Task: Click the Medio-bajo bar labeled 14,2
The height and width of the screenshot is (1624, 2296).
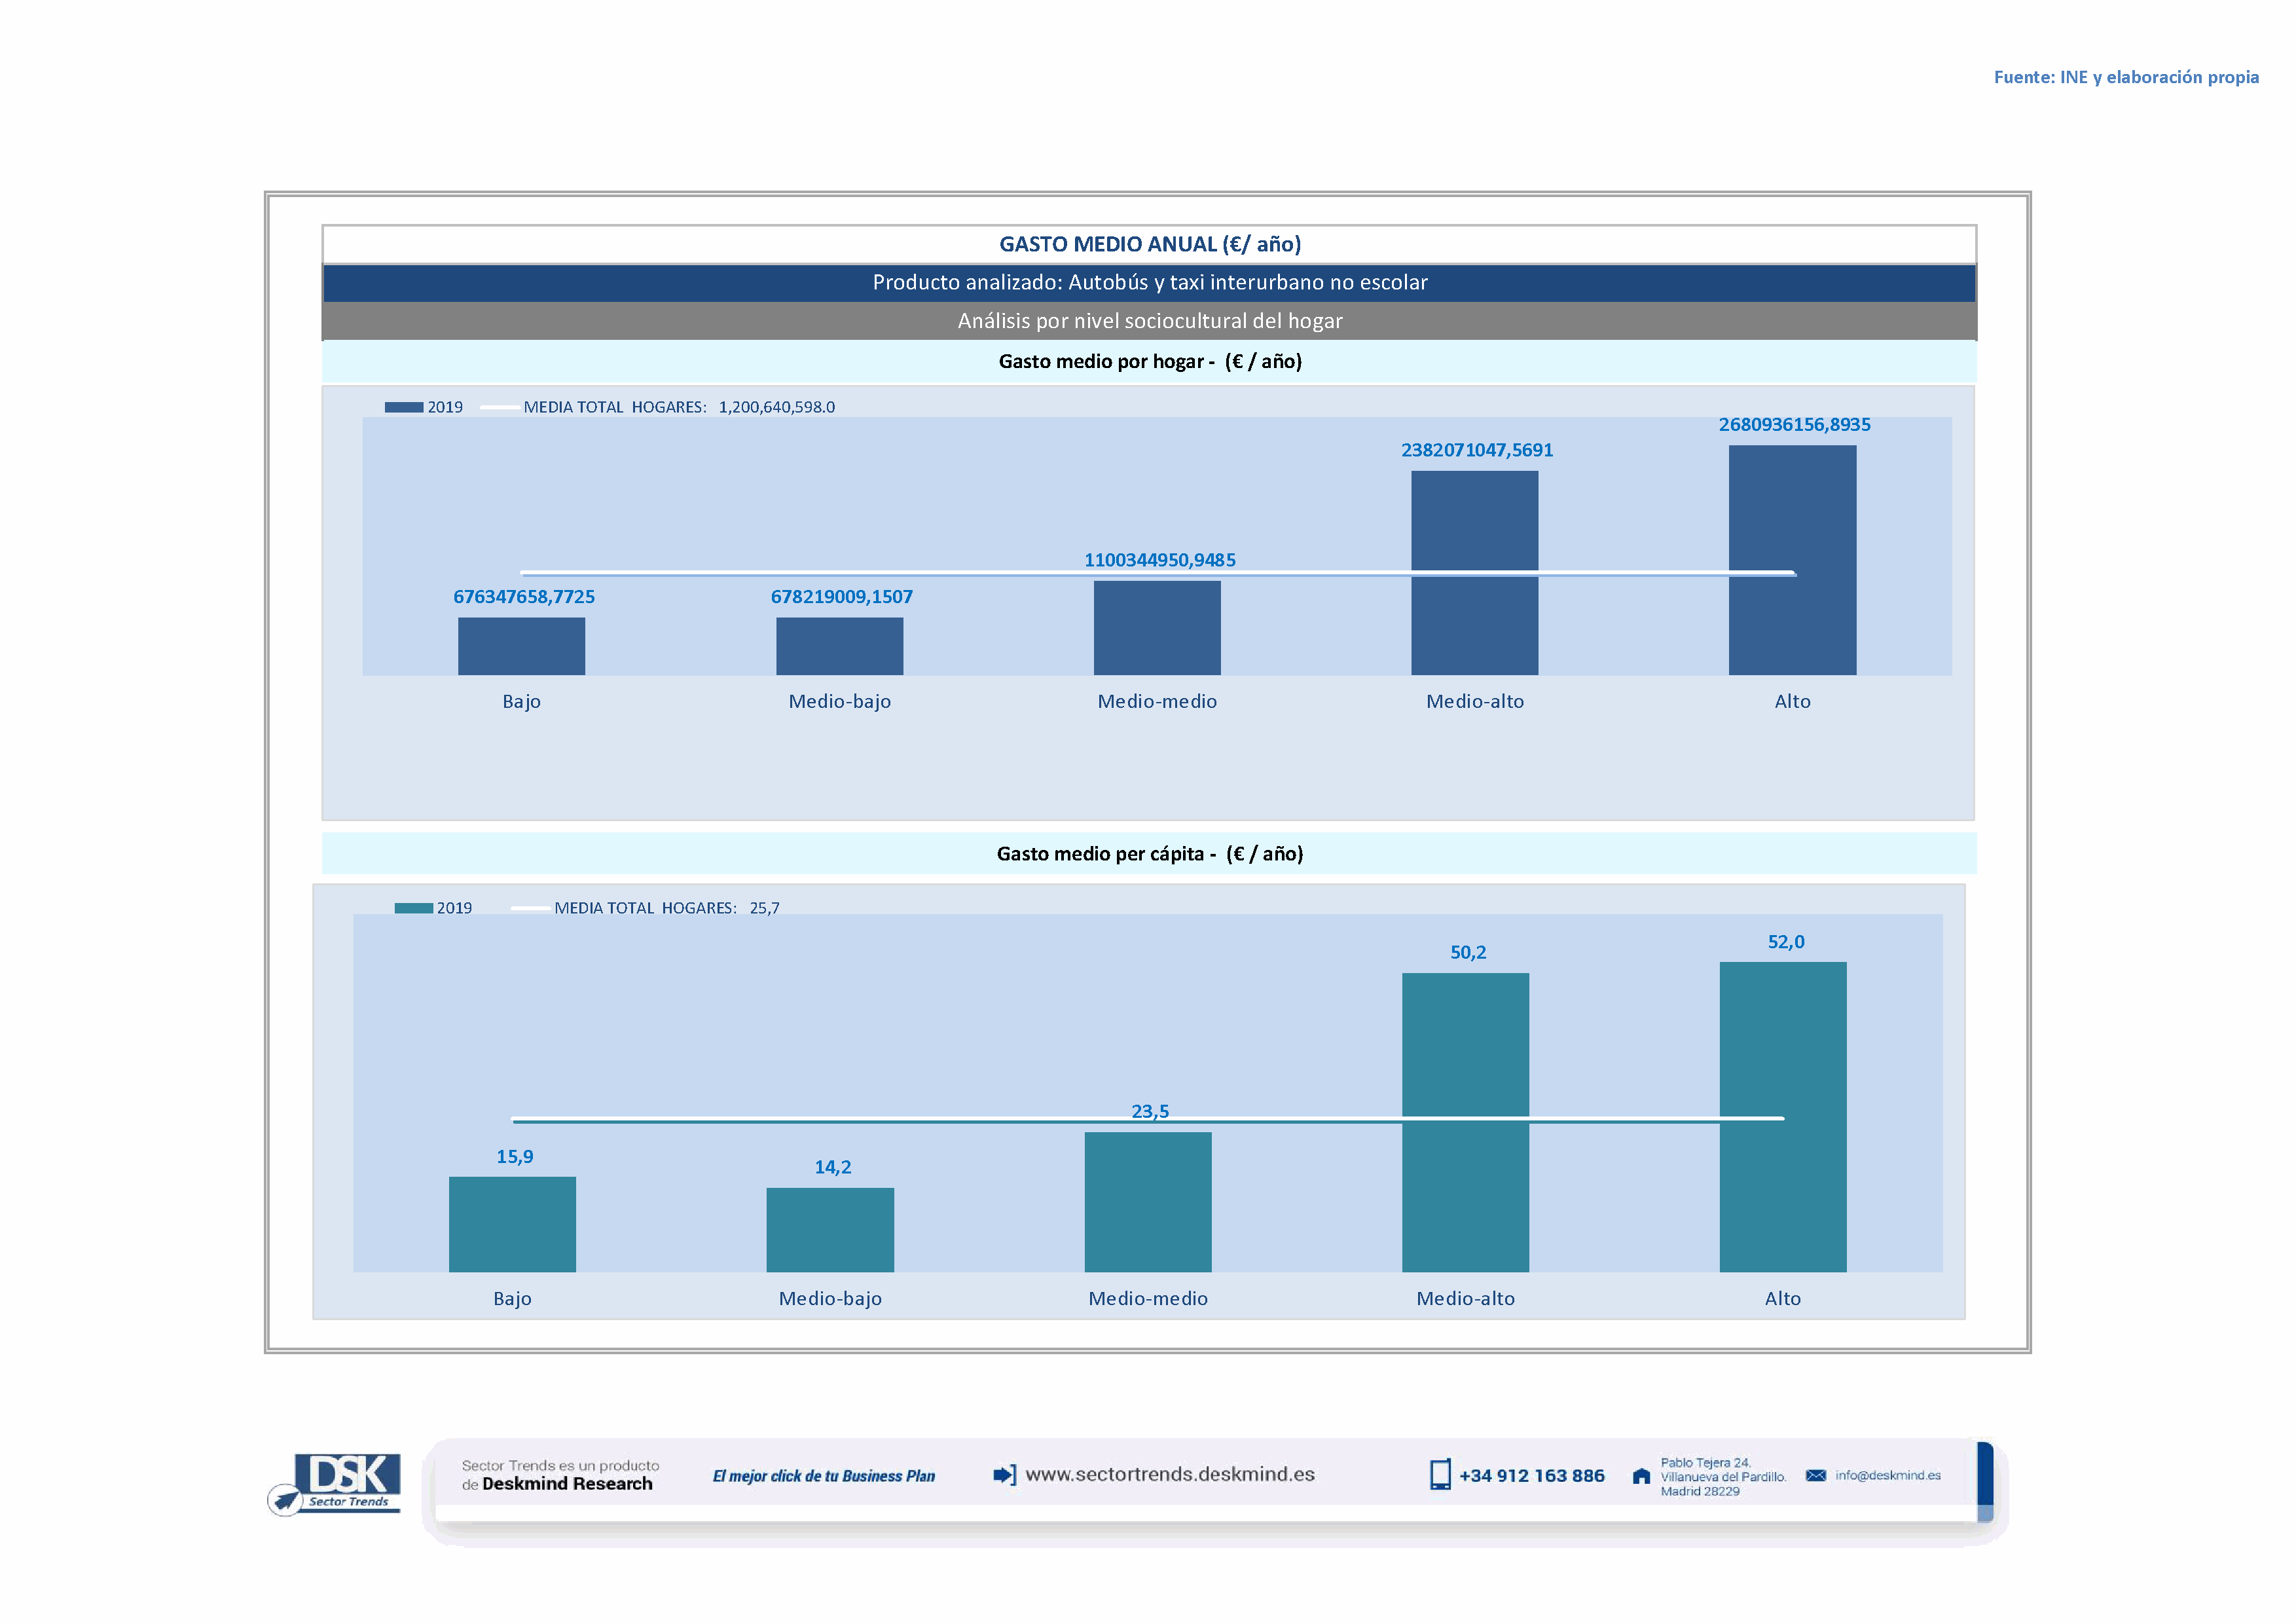Action: [830, 1230]
